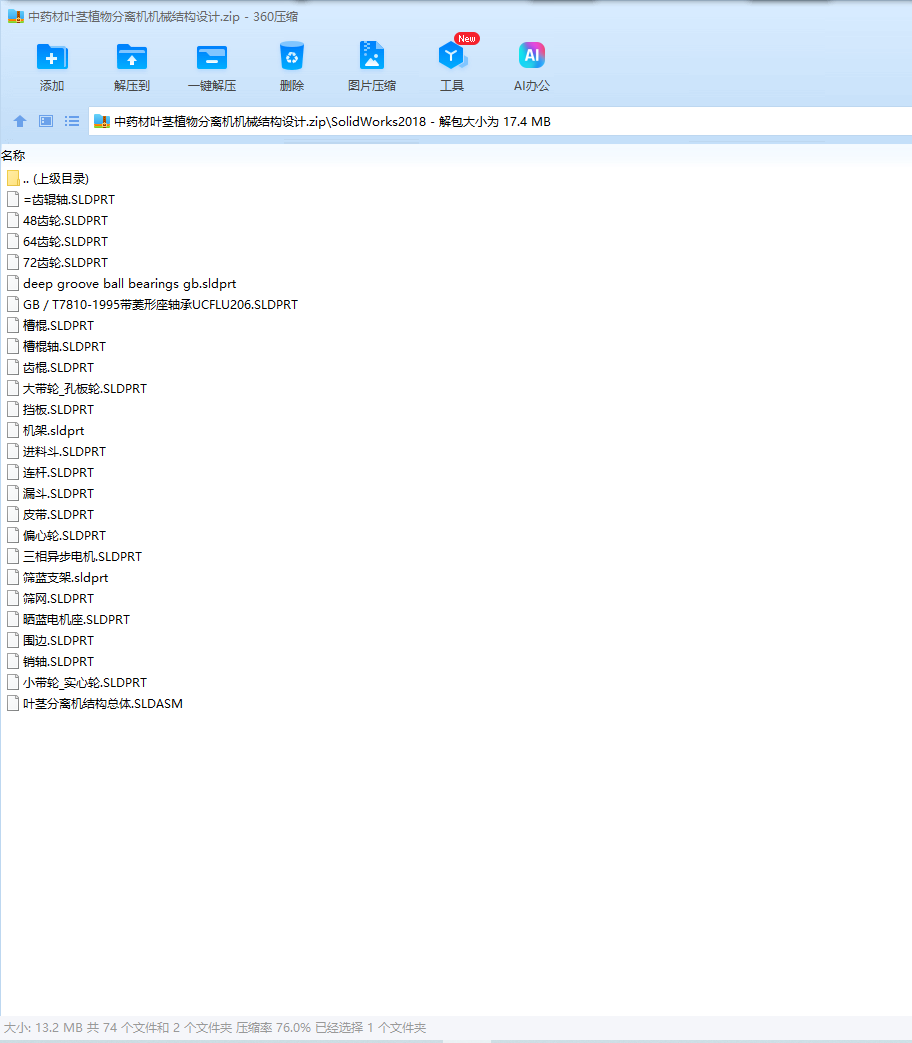Click the archive path address field
The width and height of the screenshot is (912, 1043).
500,121
